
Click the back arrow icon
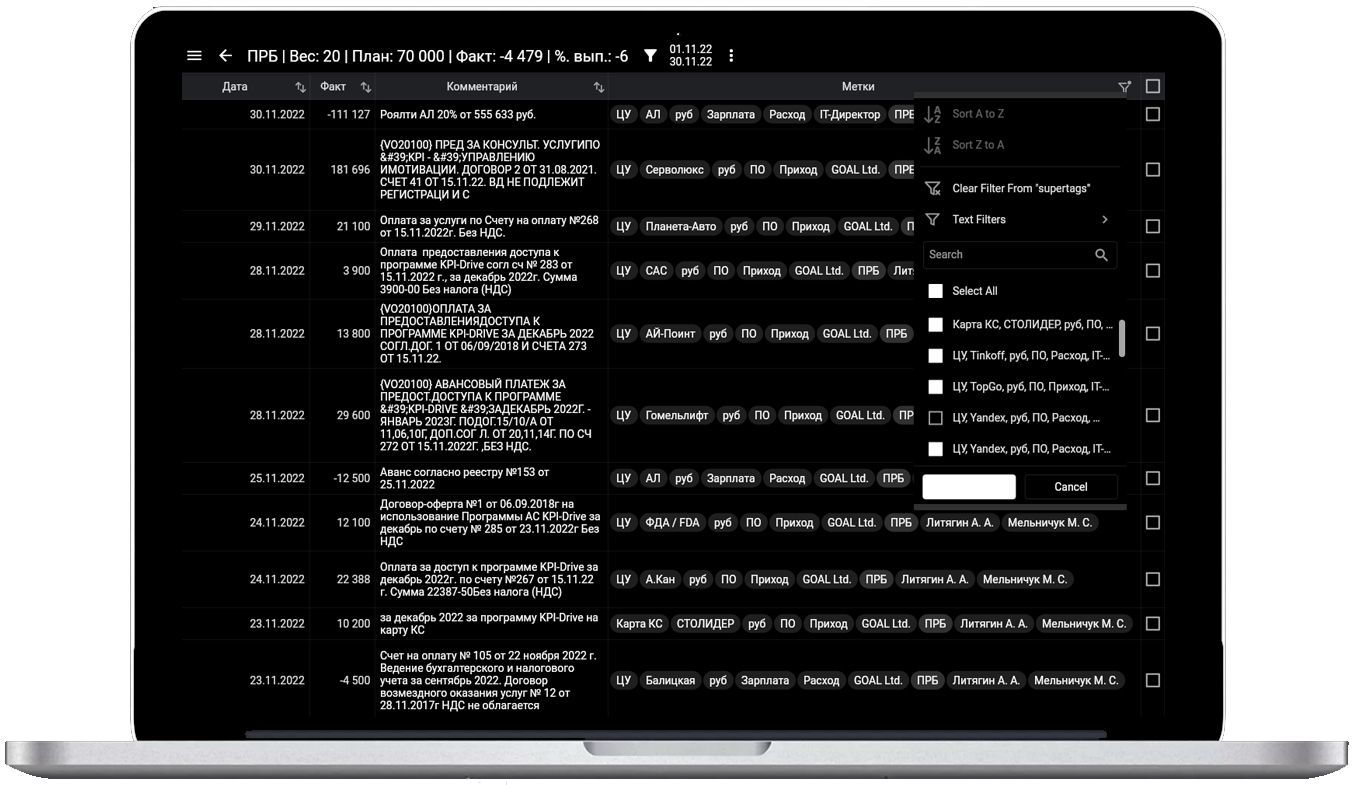click(225, 56)
